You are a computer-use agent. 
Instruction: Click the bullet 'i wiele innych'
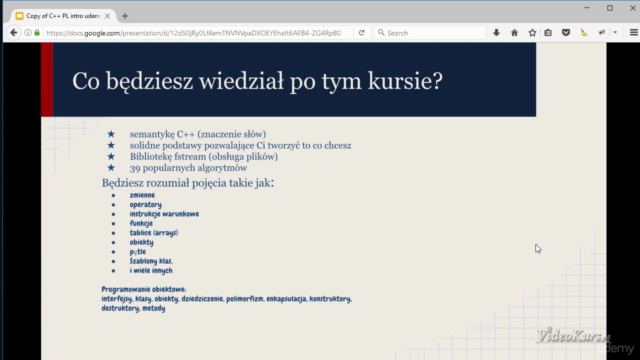point(151,270)
